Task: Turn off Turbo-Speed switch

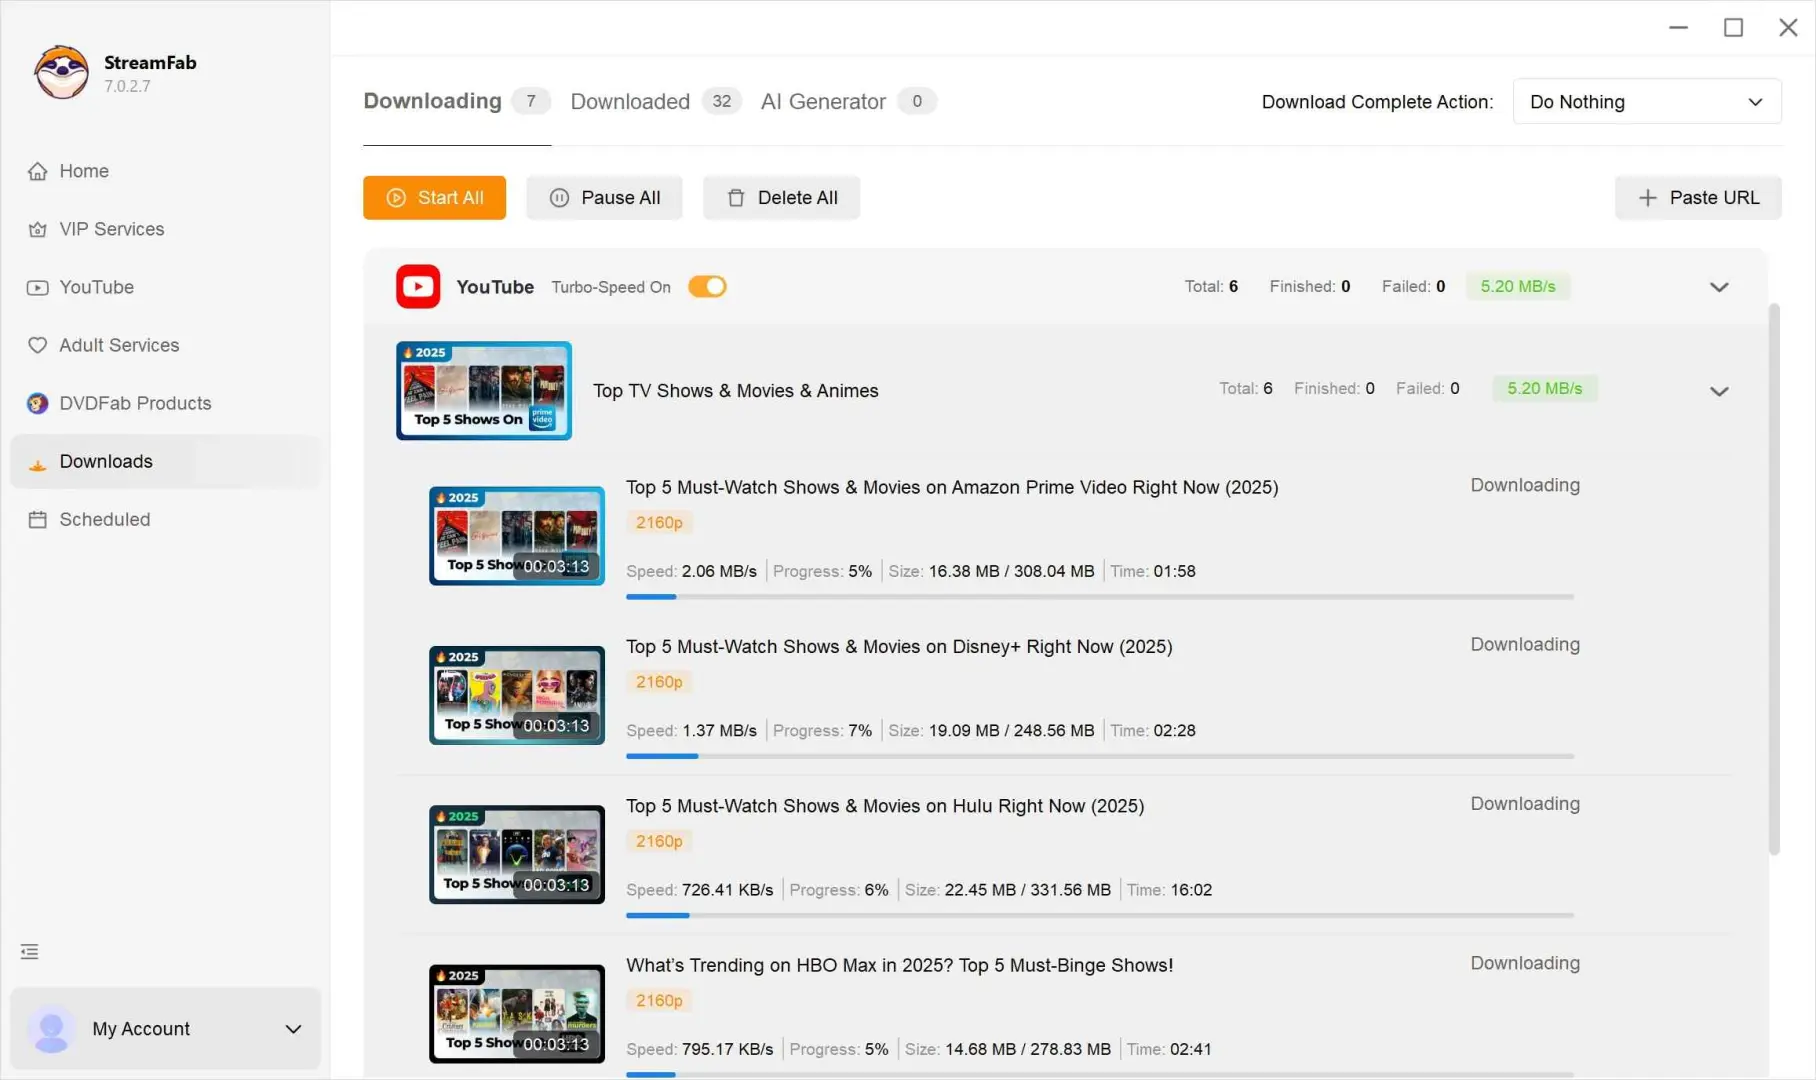Action: pos(707,287)
